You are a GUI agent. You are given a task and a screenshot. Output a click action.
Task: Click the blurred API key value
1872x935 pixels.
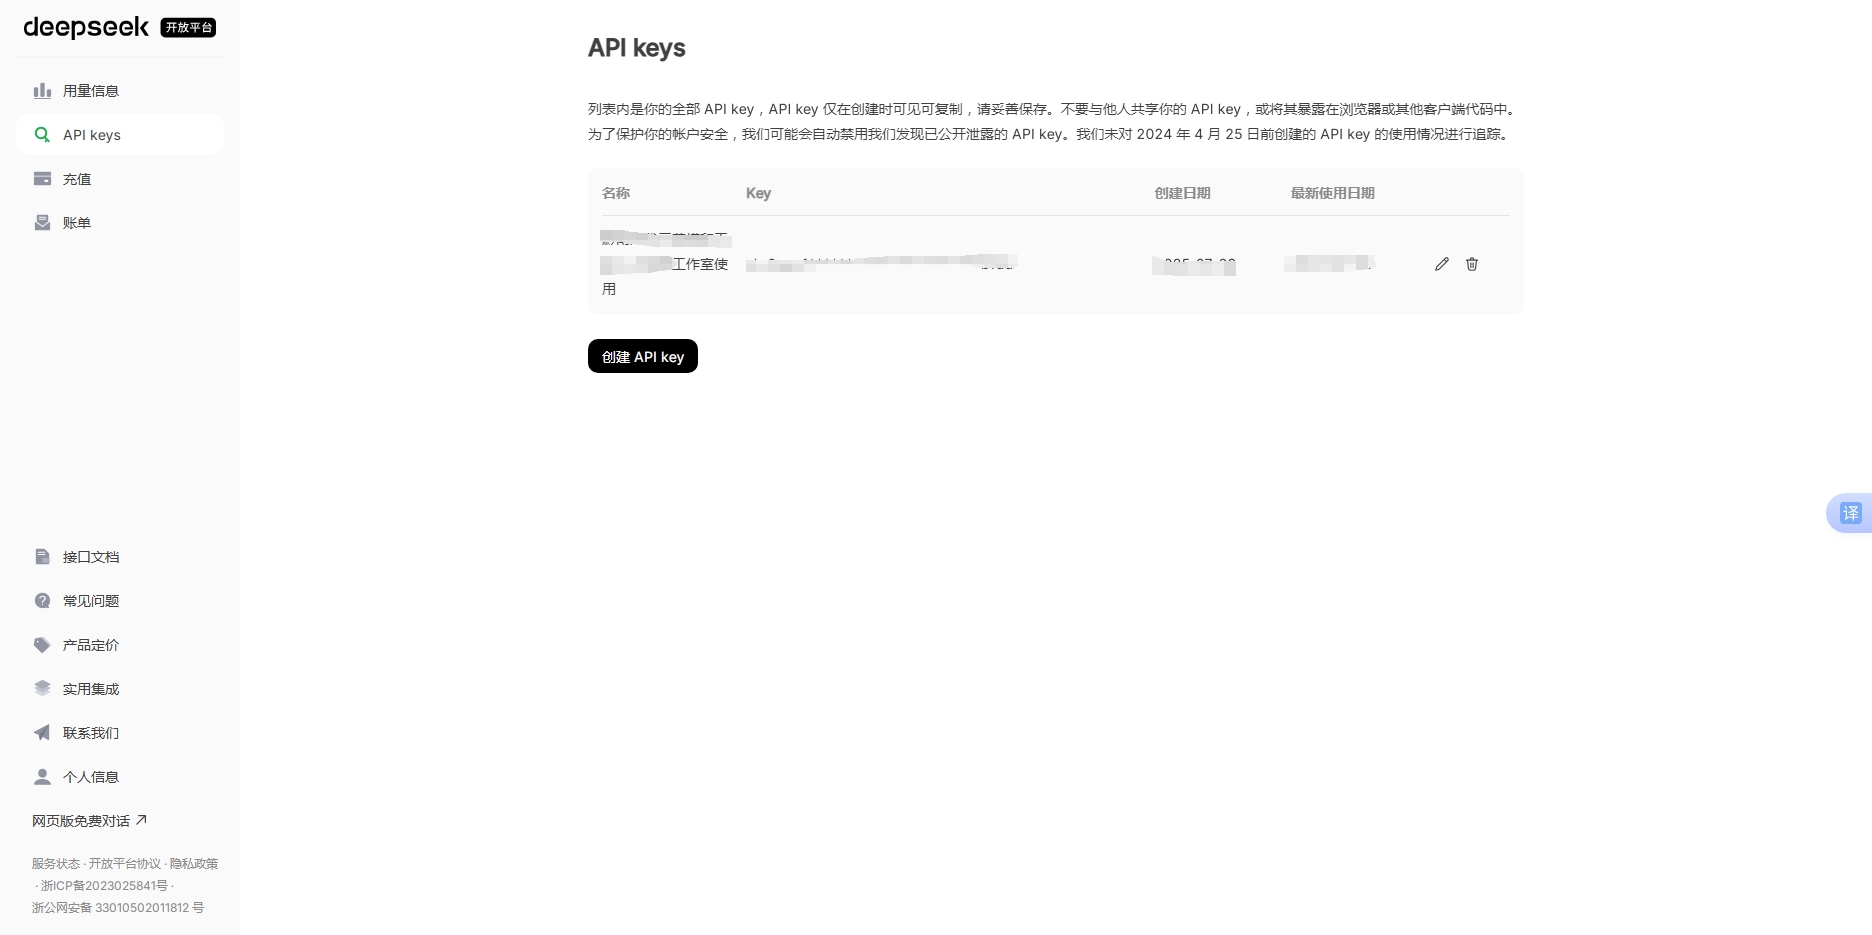(x=882, y=264)
